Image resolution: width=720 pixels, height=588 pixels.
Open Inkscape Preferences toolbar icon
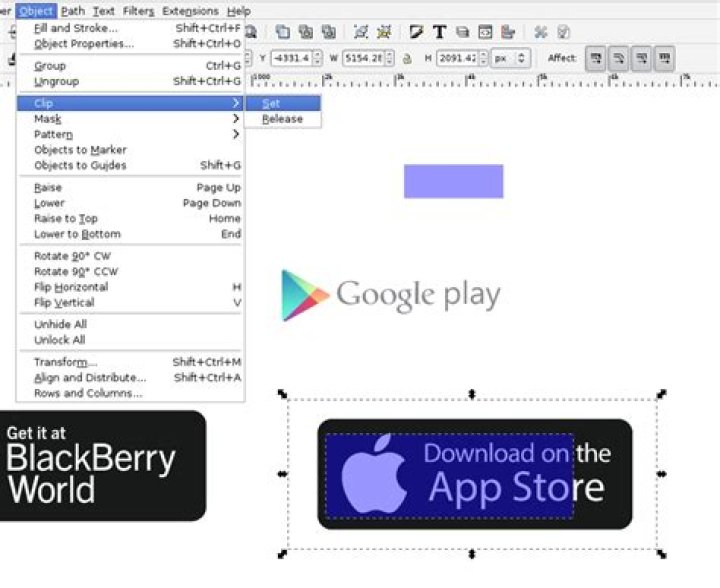540,32
